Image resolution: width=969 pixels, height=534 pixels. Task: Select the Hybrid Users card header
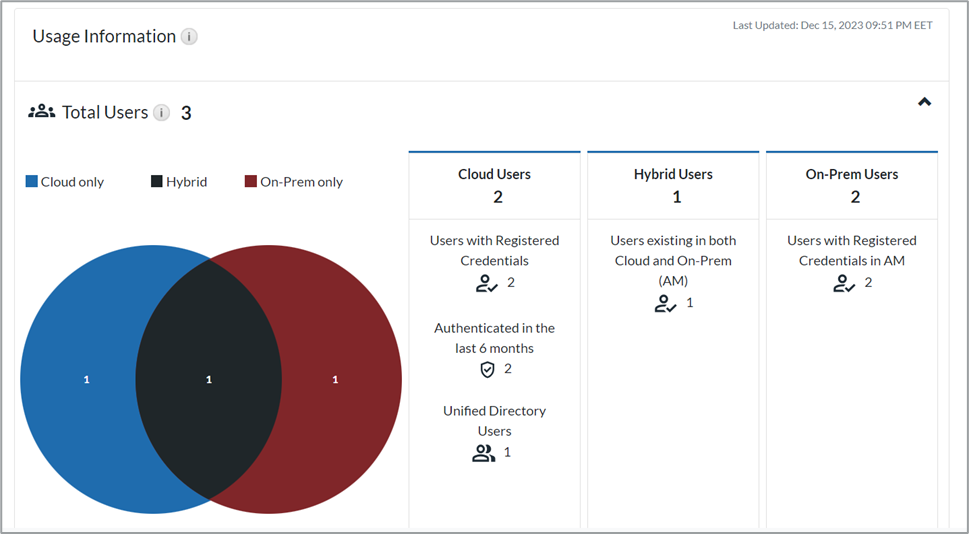(x=673, y=185)
